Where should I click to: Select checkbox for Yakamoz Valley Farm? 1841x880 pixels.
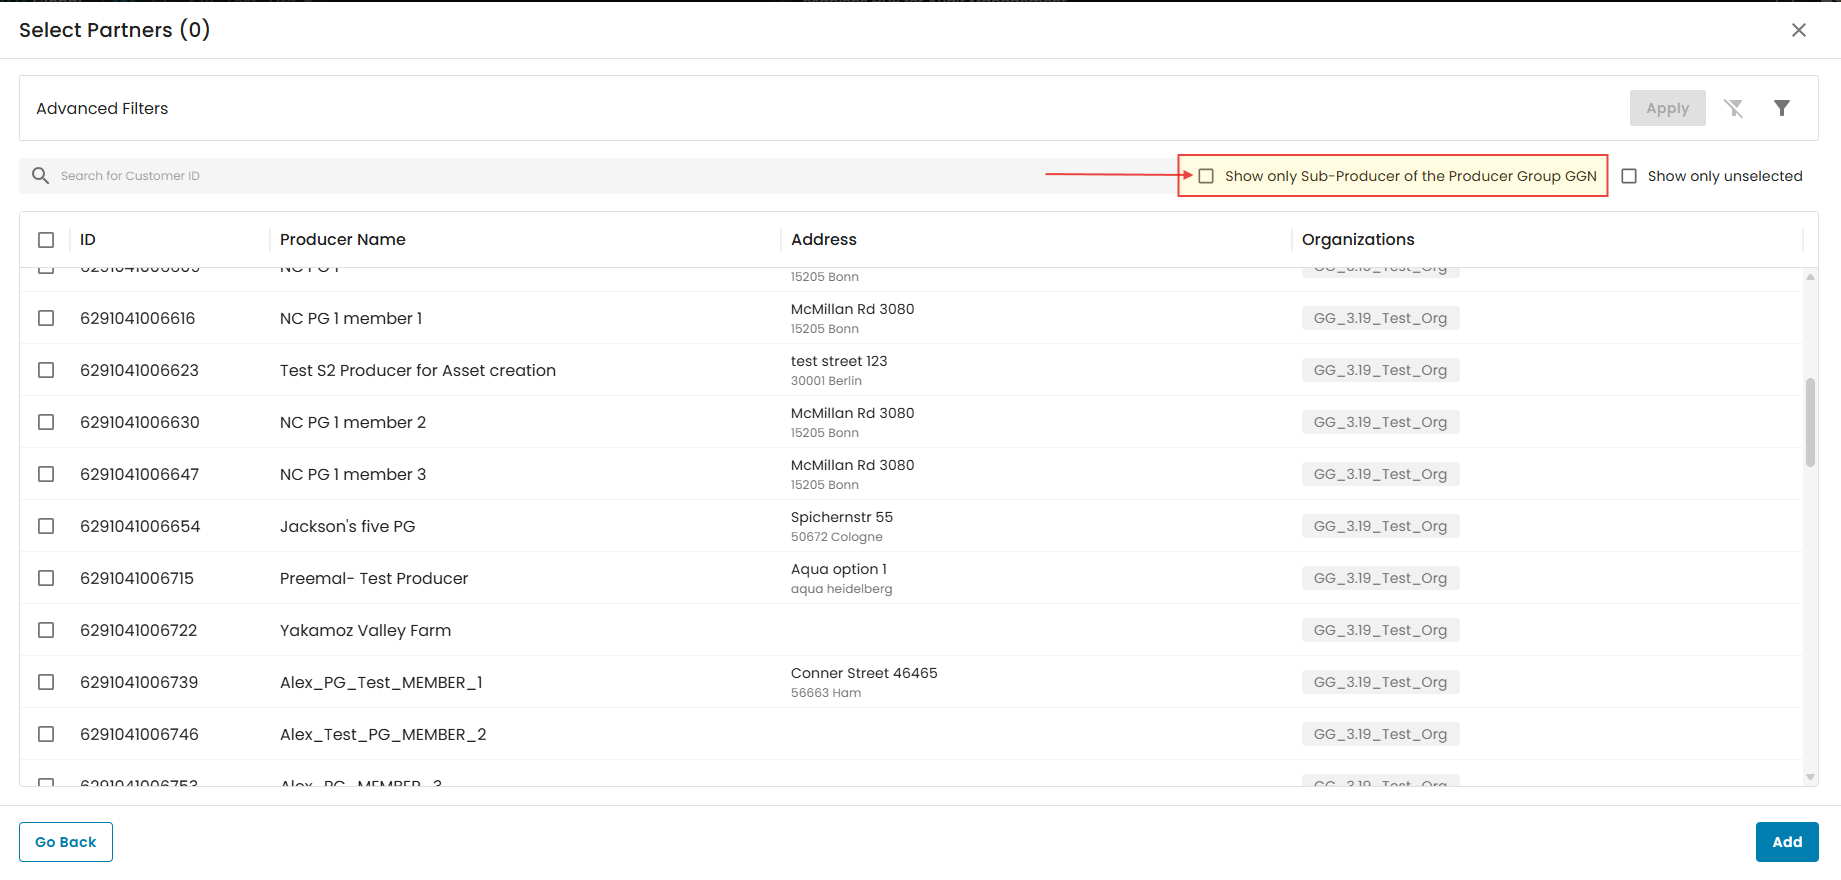tap(46, 630)
